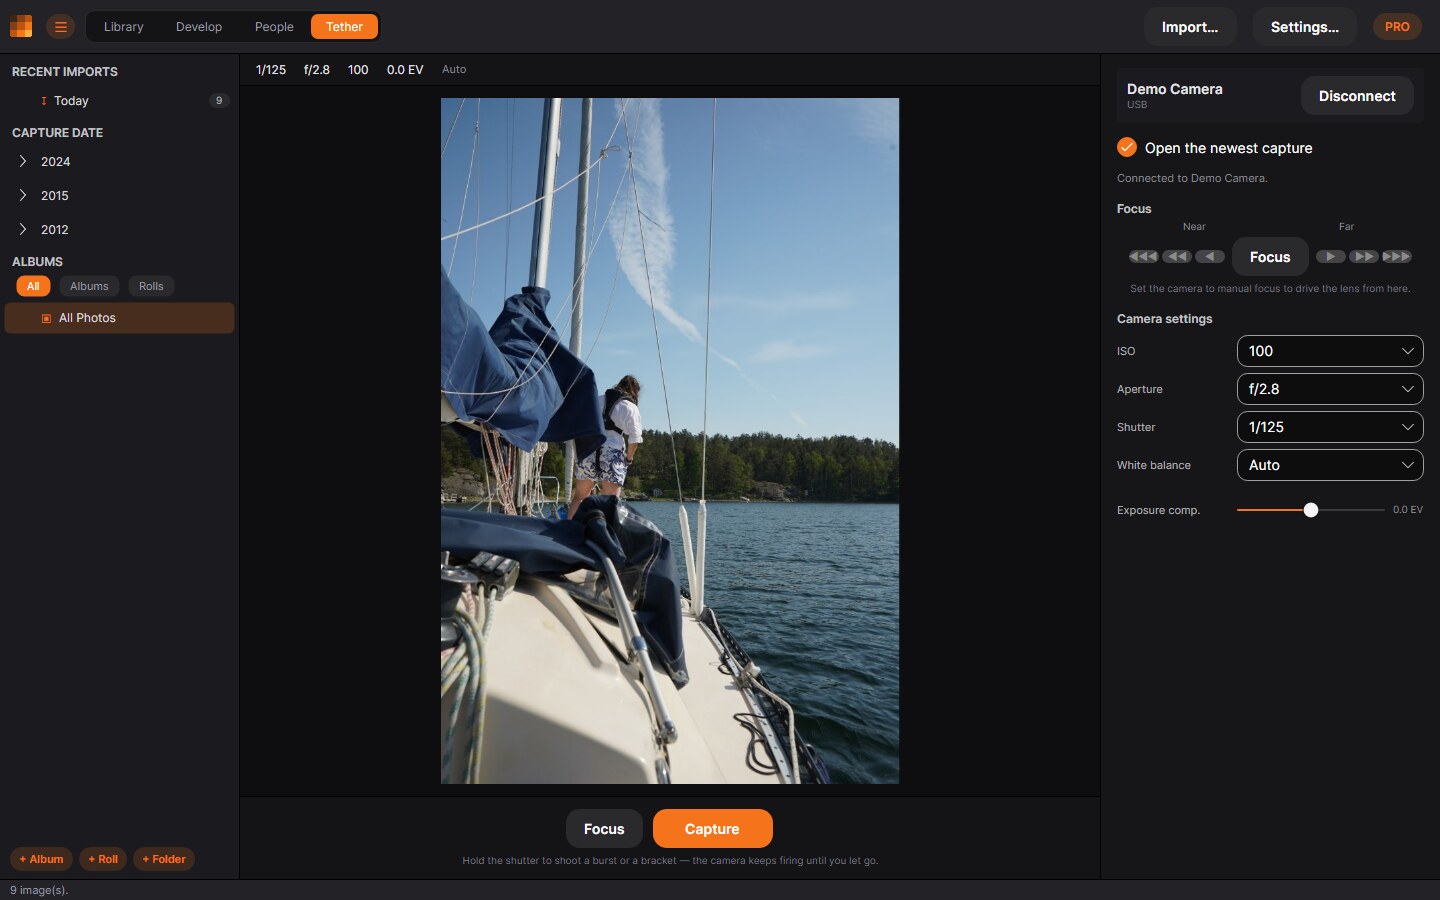
Task: Select the Albums filter chip
Action: [x=89, y=286]
